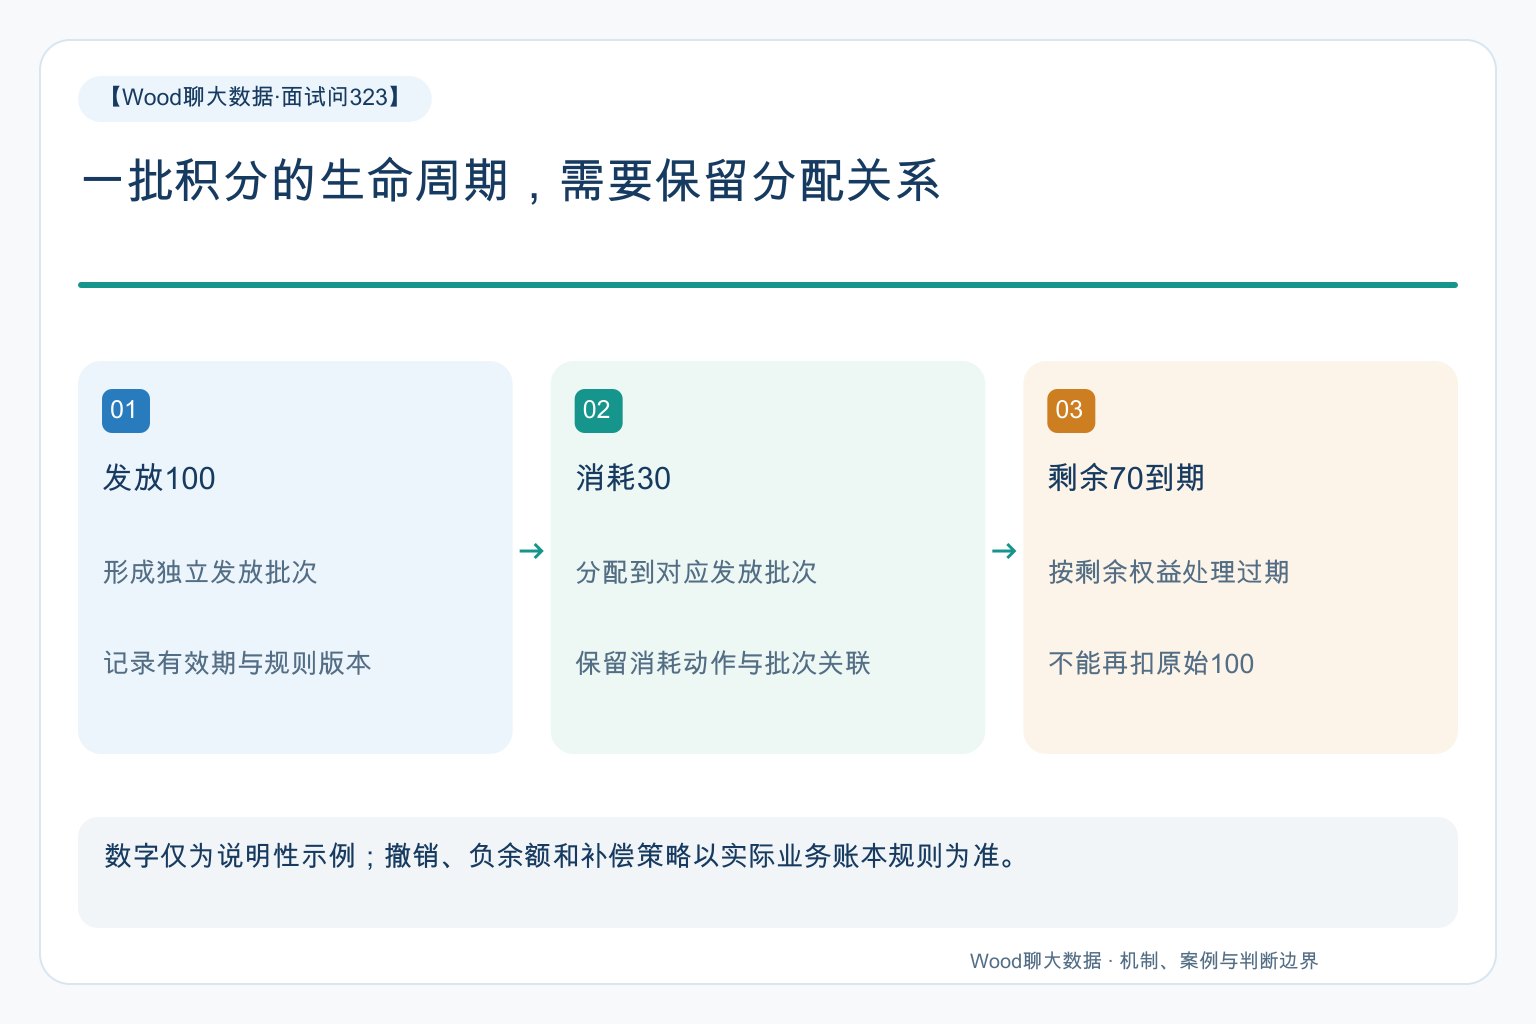The width and height of the screenshot is (1536, 1024).
Task: Click the blue 01 step badge
Action: click(126, 410)
